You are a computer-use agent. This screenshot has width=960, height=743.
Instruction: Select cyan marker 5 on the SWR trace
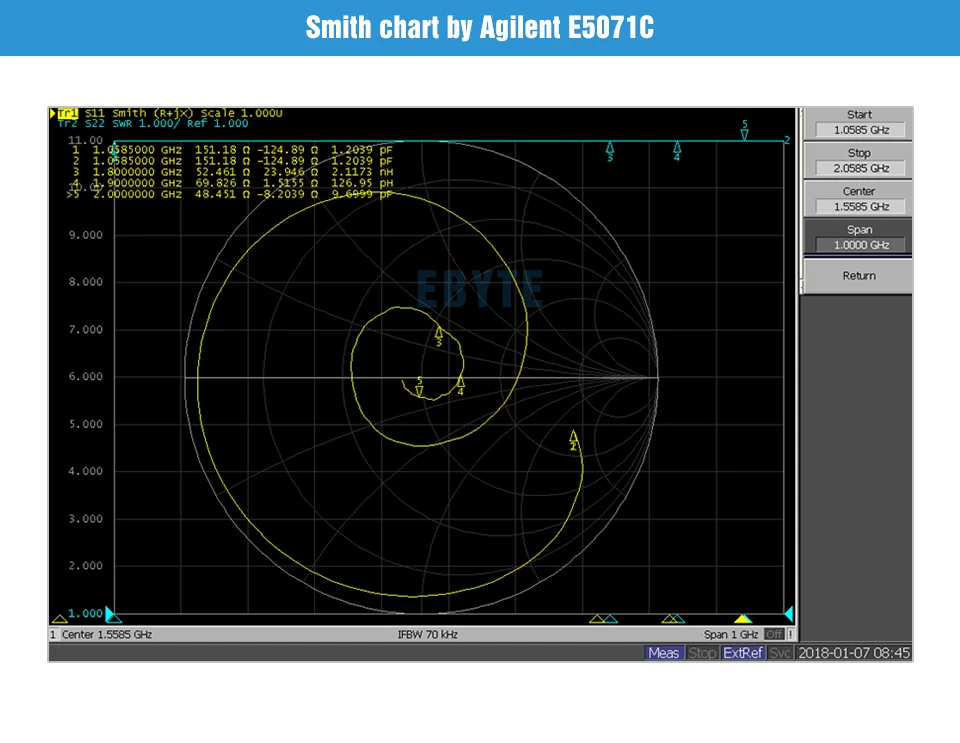(744, 130)
